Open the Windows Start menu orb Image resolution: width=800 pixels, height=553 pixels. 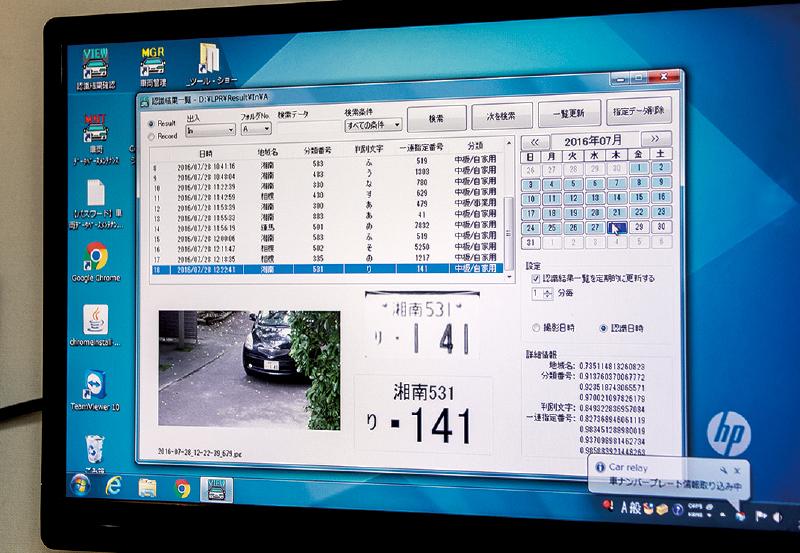pyautogui.click(x=74, y=489)
